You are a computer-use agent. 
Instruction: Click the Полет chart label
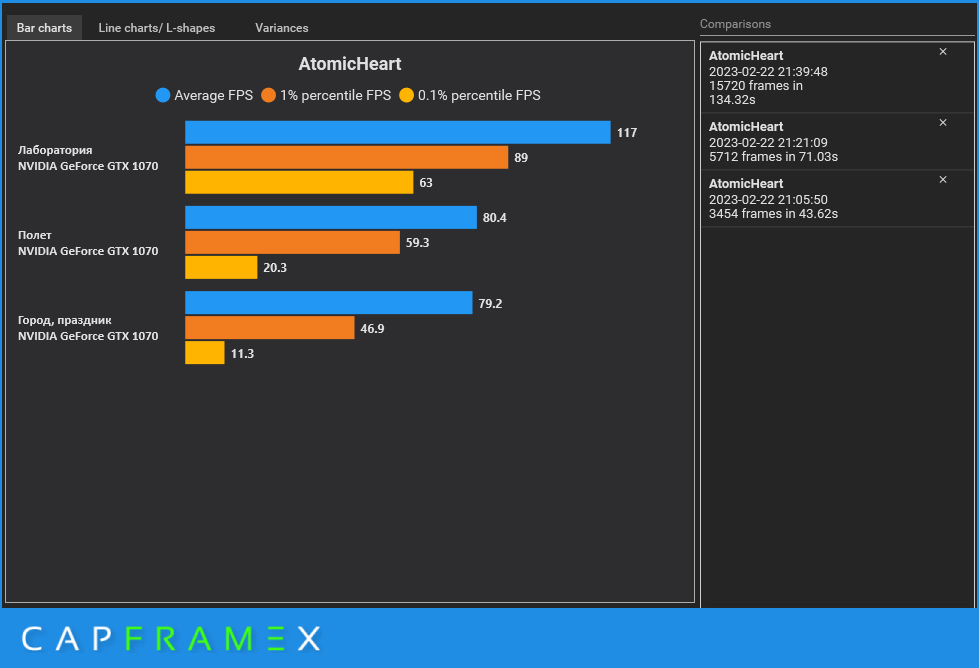(x=34, y=235)
